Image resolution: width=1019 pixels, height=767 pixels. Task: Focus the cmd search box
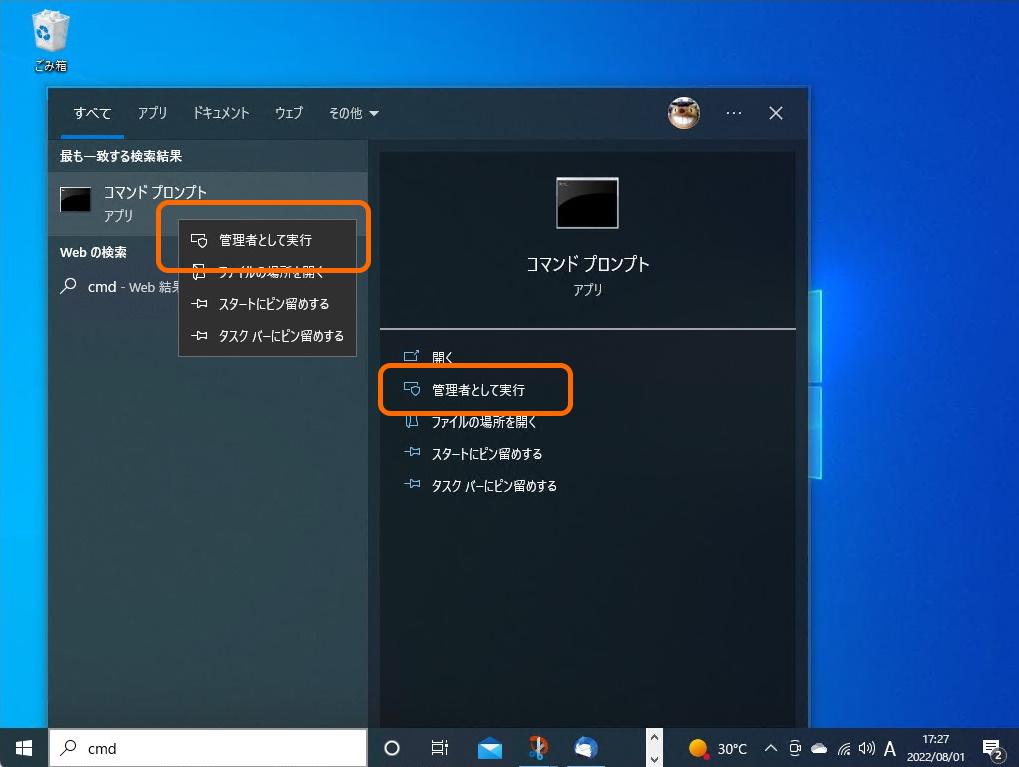tap(208, 748)
